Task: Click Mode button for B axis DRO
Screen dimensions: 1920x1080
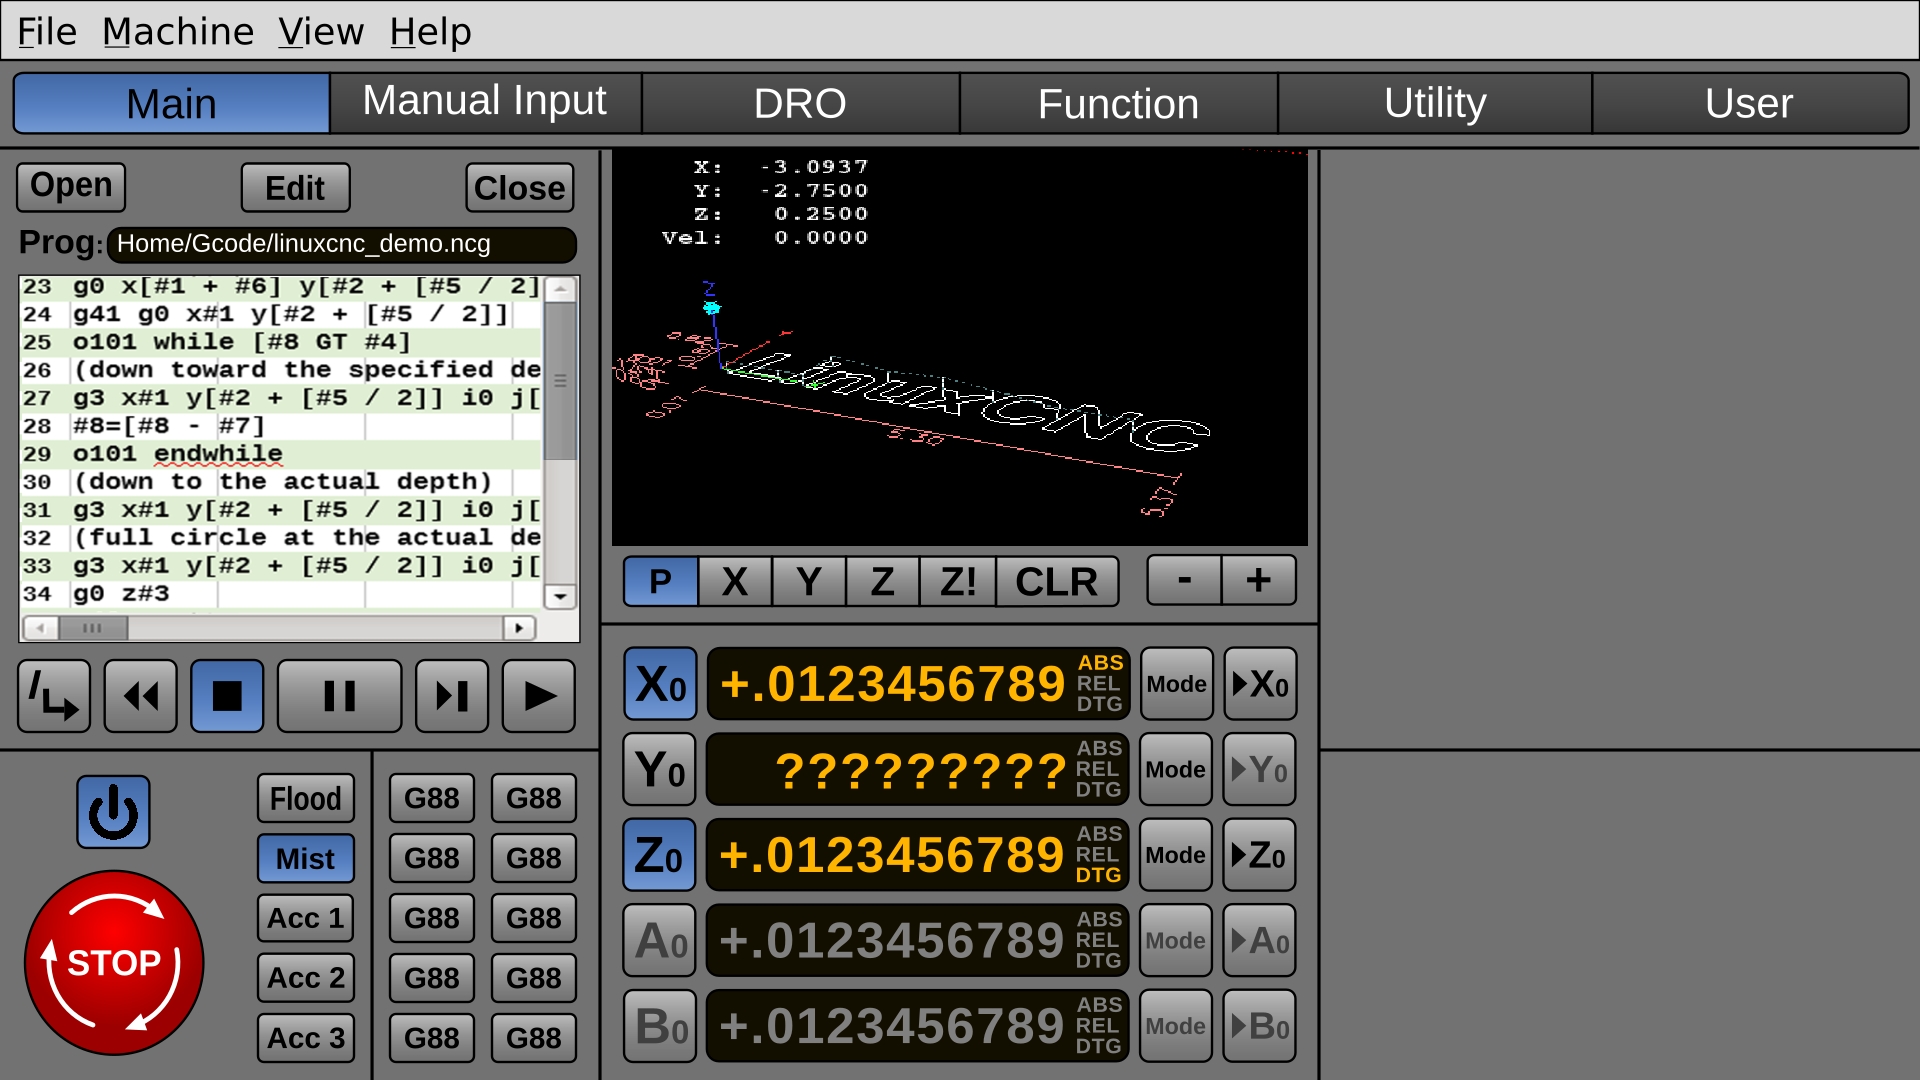Action: [x=1176, y=1026]
